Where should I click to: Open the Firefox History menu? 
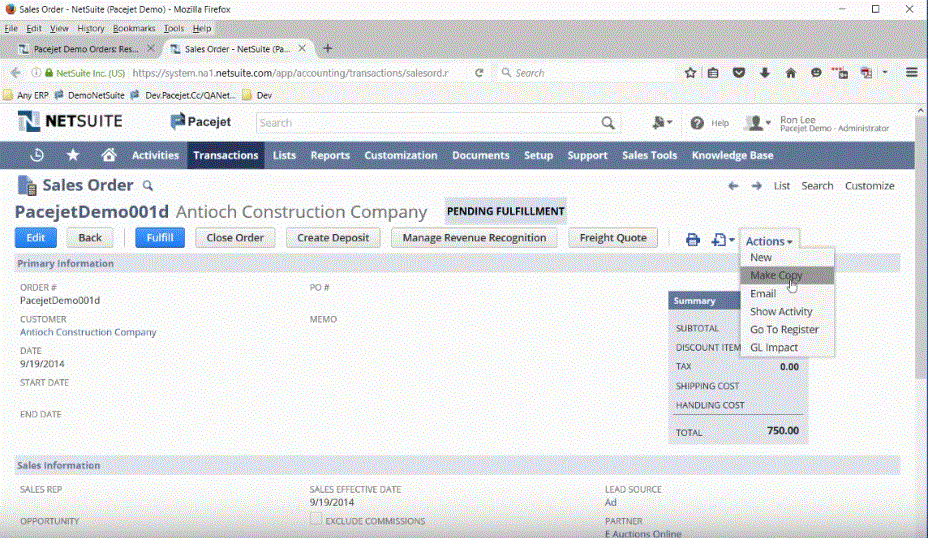[x=91, y=28]
